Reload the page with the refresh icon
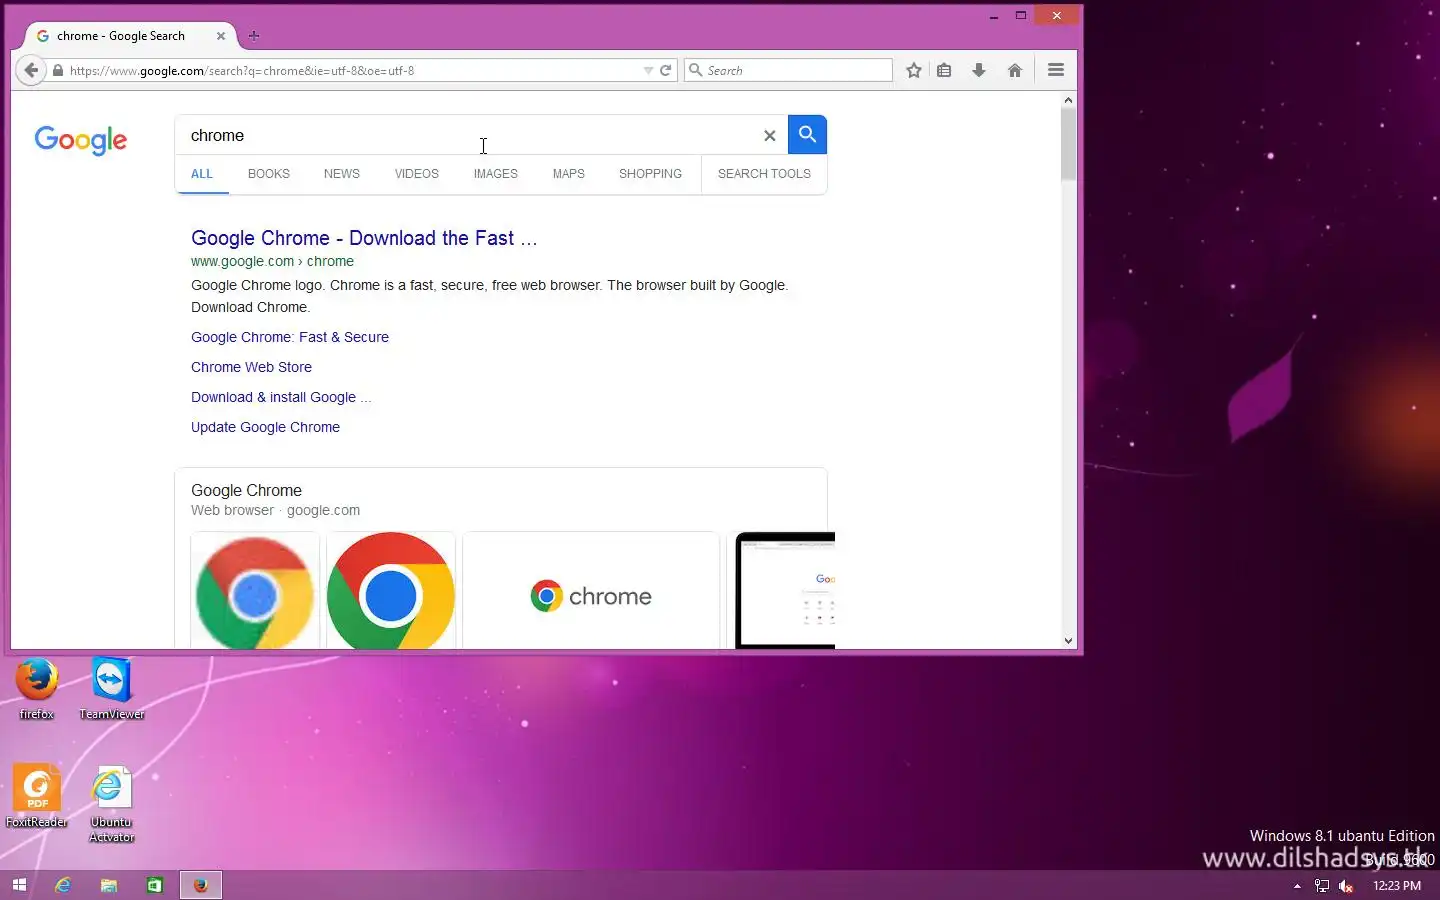 click(666, 70)
